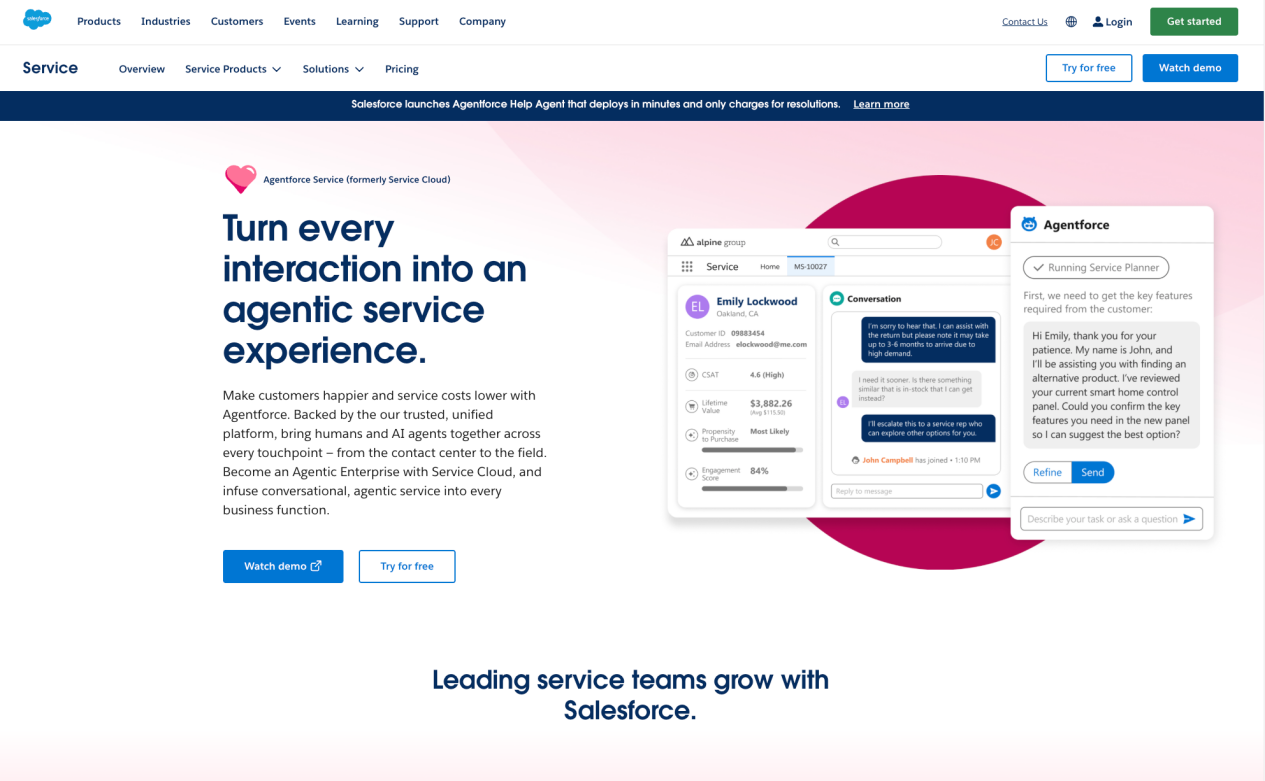Click the $3,882.26 lifetime value

point(771,403)
